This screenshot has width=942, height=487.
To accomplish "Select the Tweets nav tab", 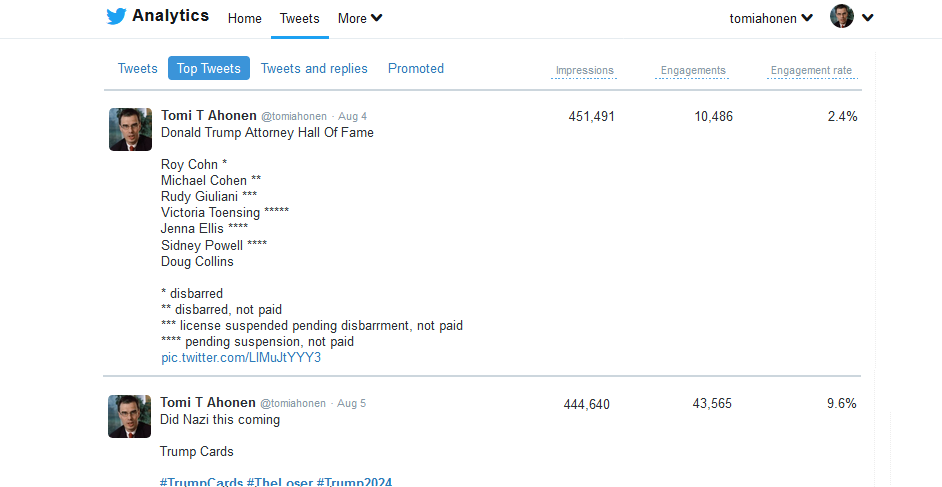I will point(299,19).
